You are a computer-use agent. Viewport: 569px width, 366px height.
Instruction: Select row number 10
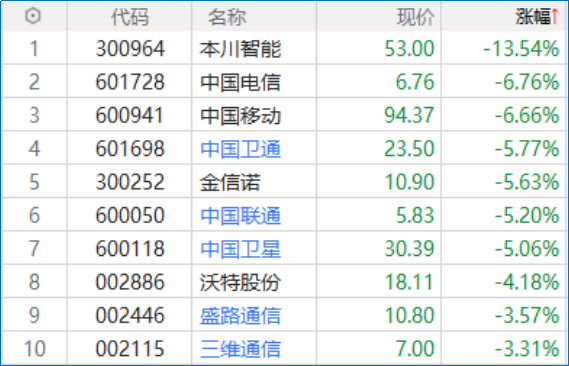click(x=34, y=349)
